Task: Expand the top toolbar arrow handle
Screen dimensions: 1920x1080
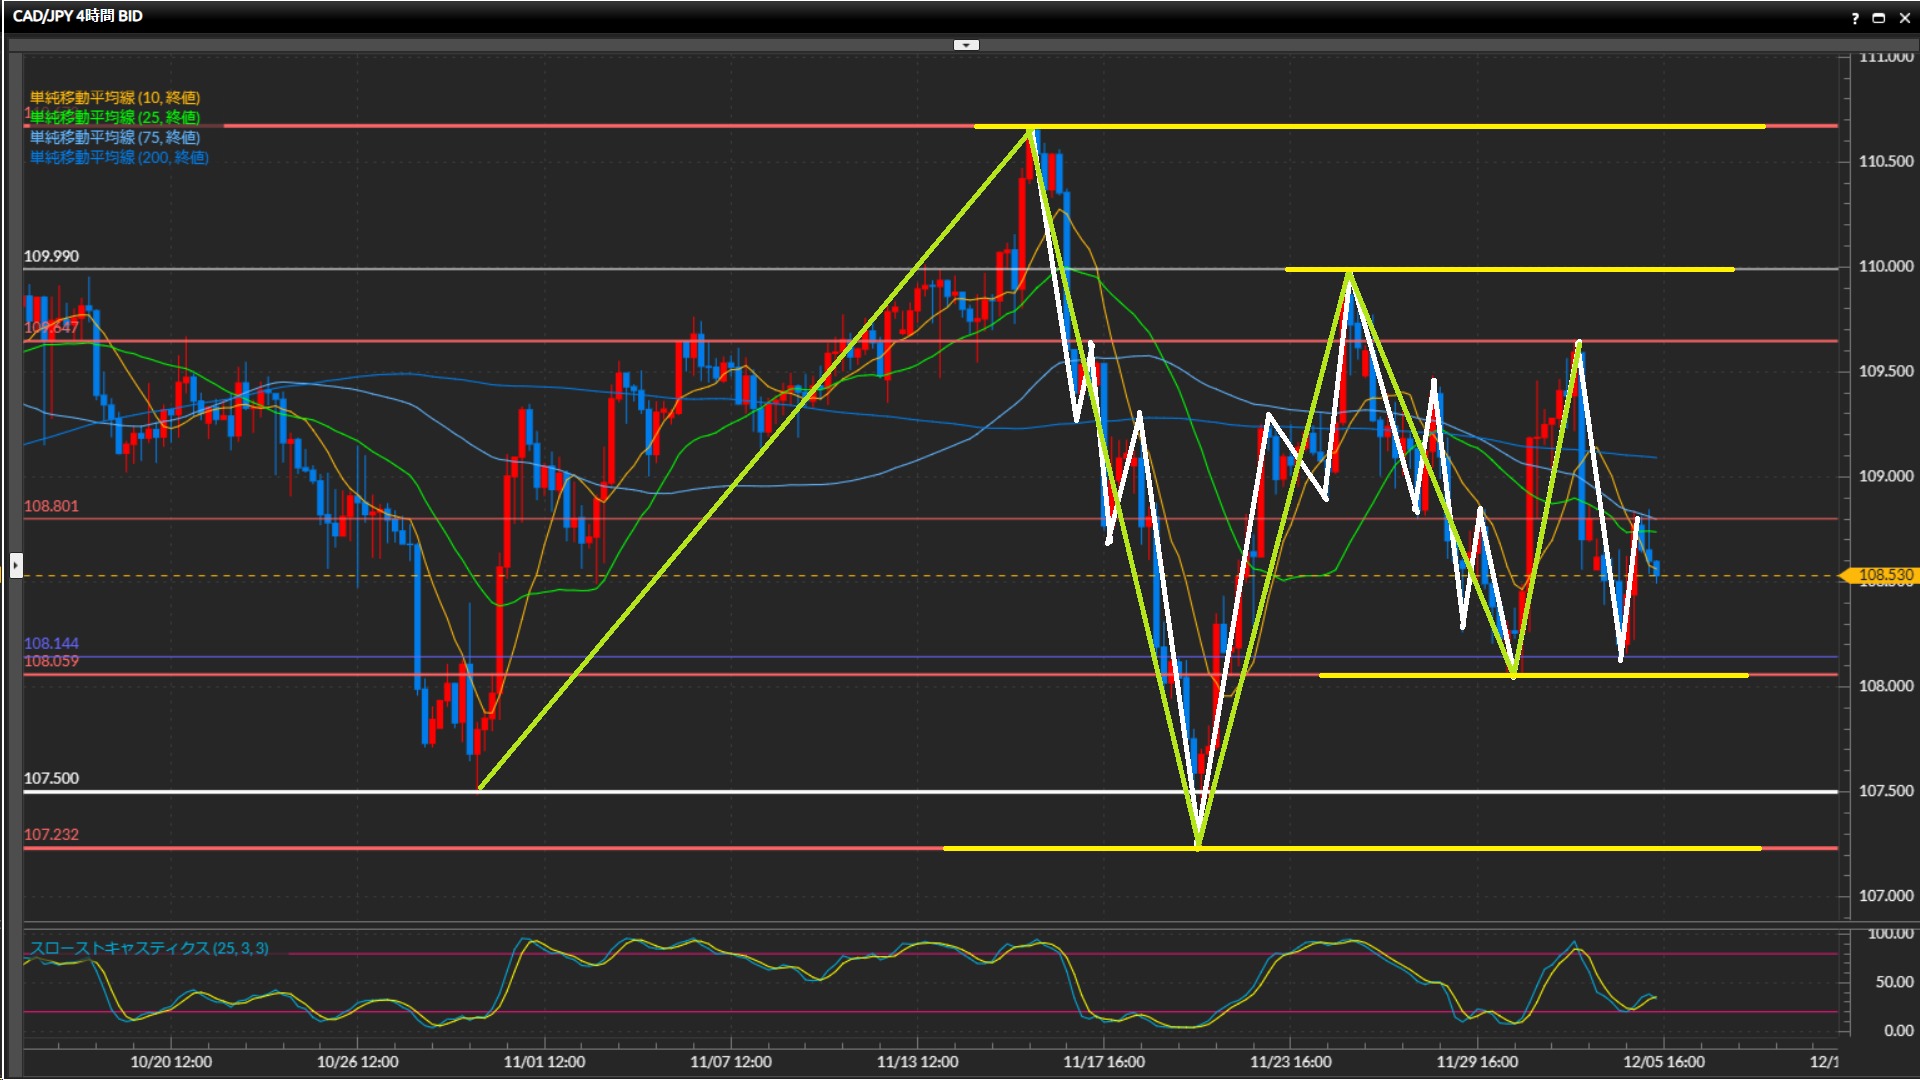Action: tap(966, 45)
